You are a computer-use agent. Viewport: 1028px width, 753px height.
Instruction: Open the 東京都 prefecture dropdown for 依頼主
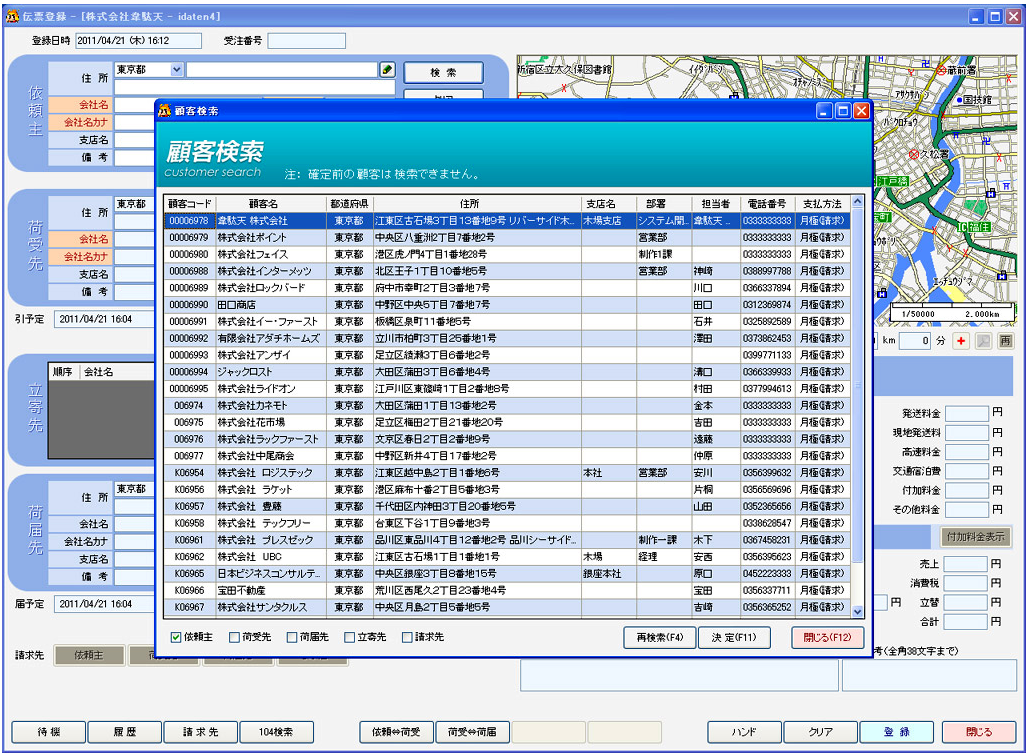coord(177,70)
